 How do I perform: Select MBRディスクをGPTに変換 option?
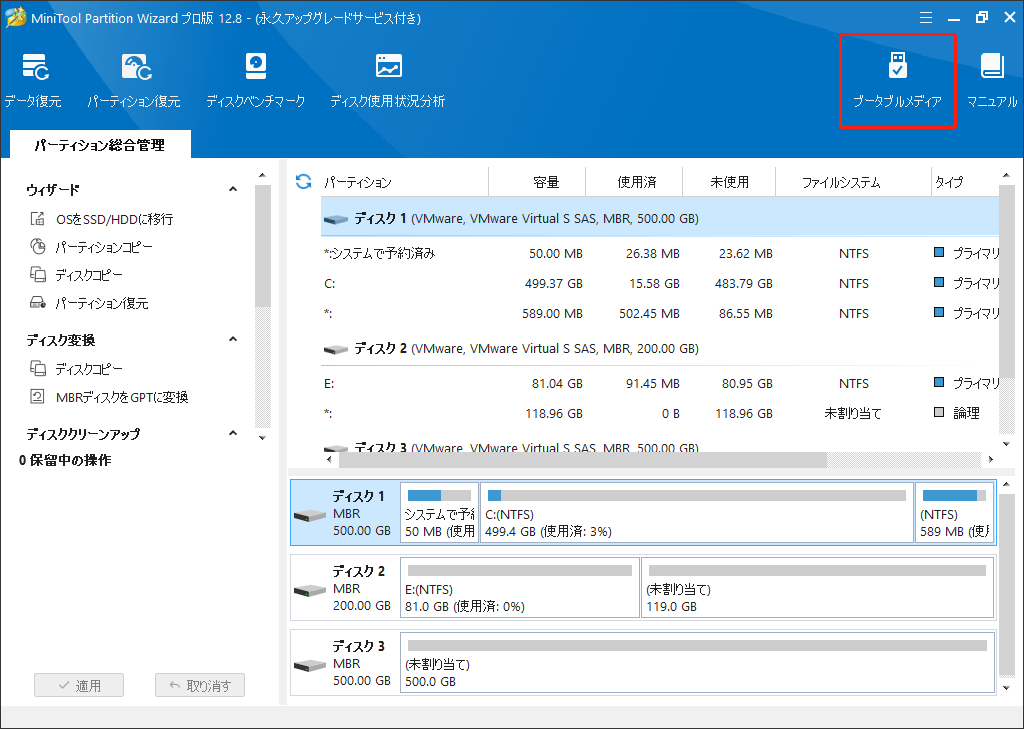click(x=109, y=397)
